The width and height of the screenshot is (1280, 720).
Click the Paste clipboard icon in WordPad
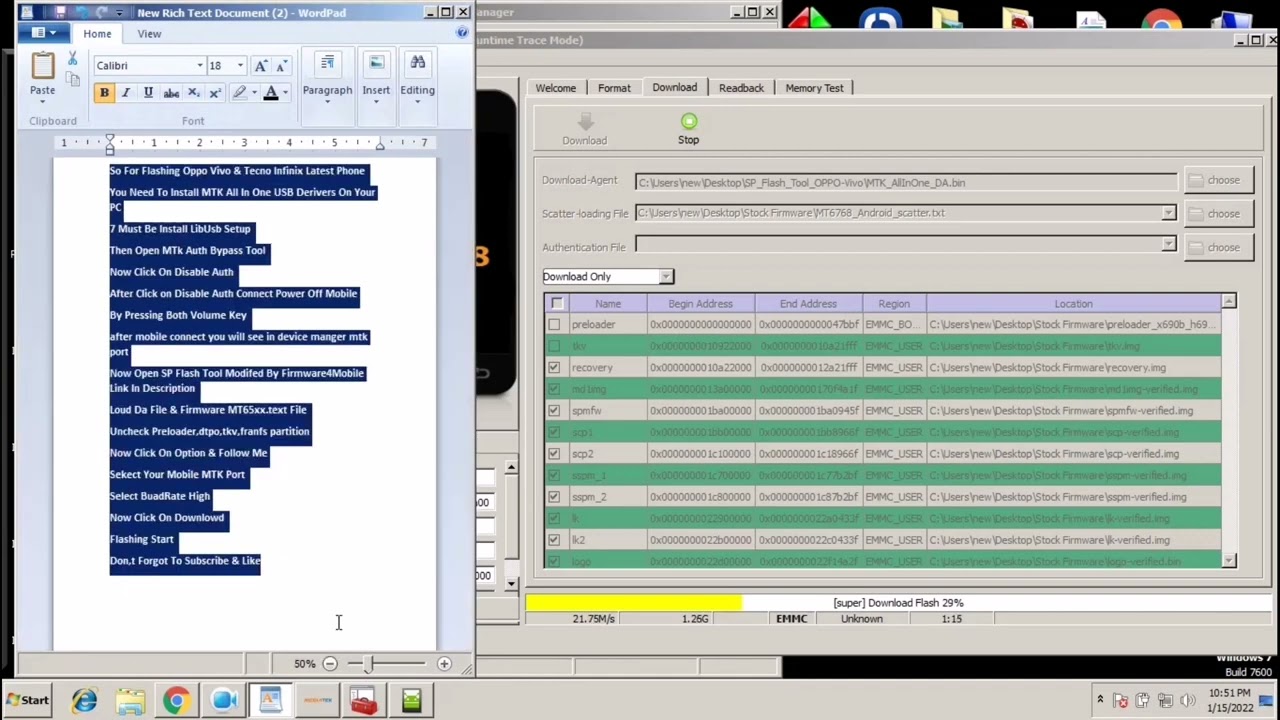tap(42, 67)
